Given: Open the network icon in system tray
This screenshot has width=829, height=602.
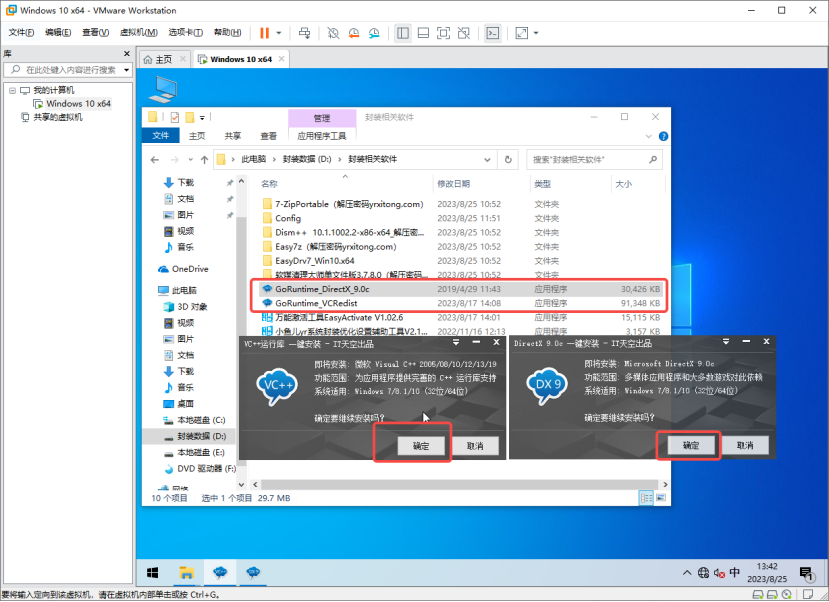Looking at the screenshot, I should (703, 572).
